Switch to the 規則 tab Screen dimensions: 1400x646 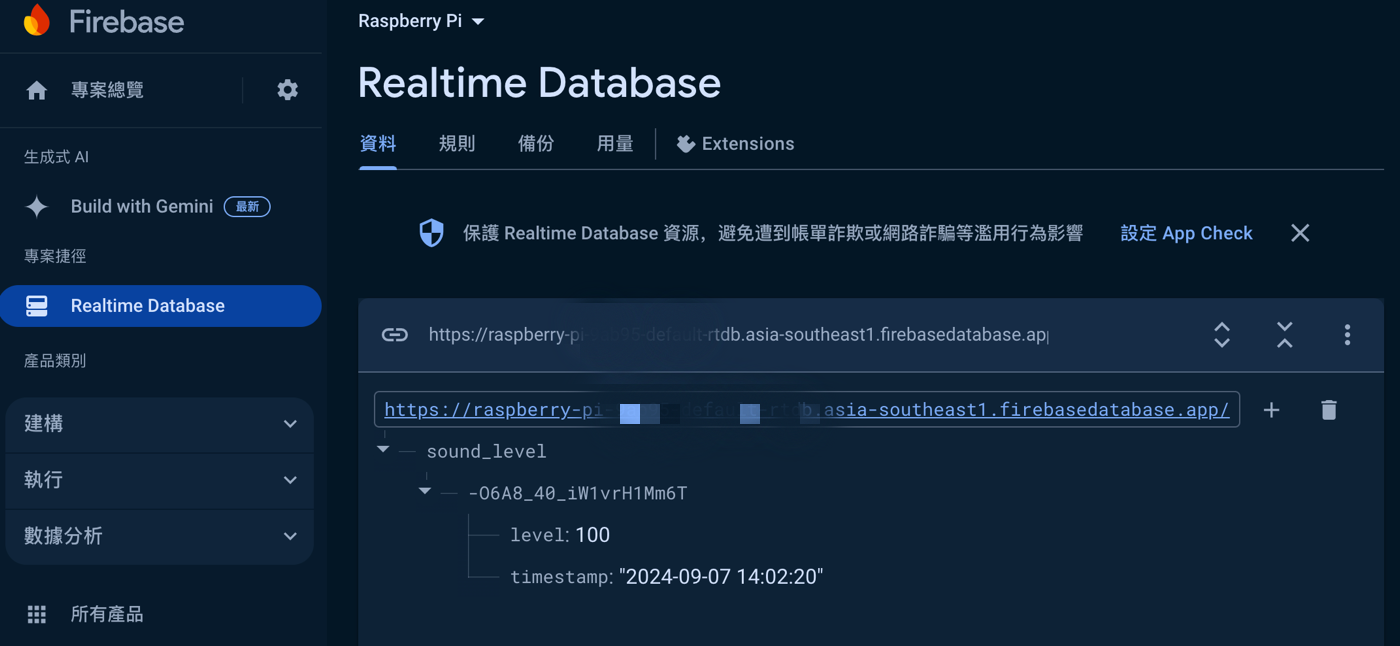tap(457, 143)
